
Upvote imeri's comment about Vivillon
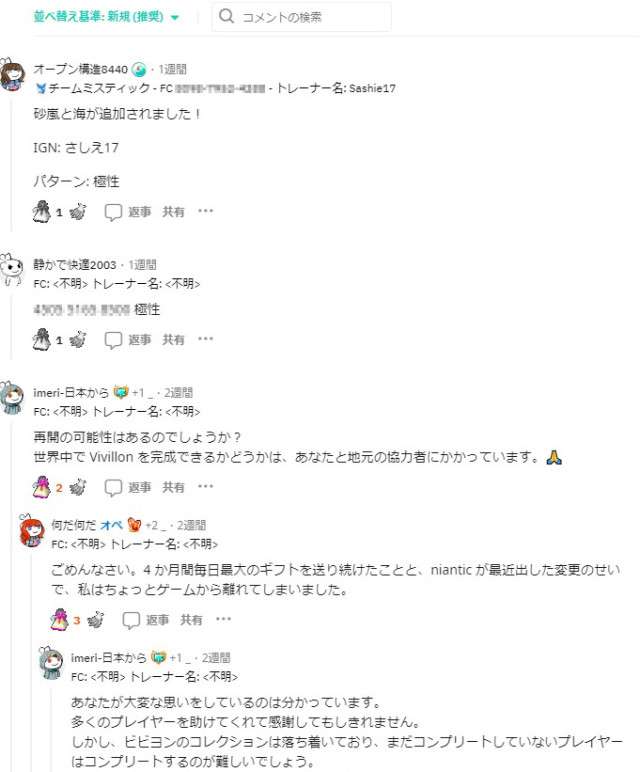pyautogui.click(x=42, y=487)
